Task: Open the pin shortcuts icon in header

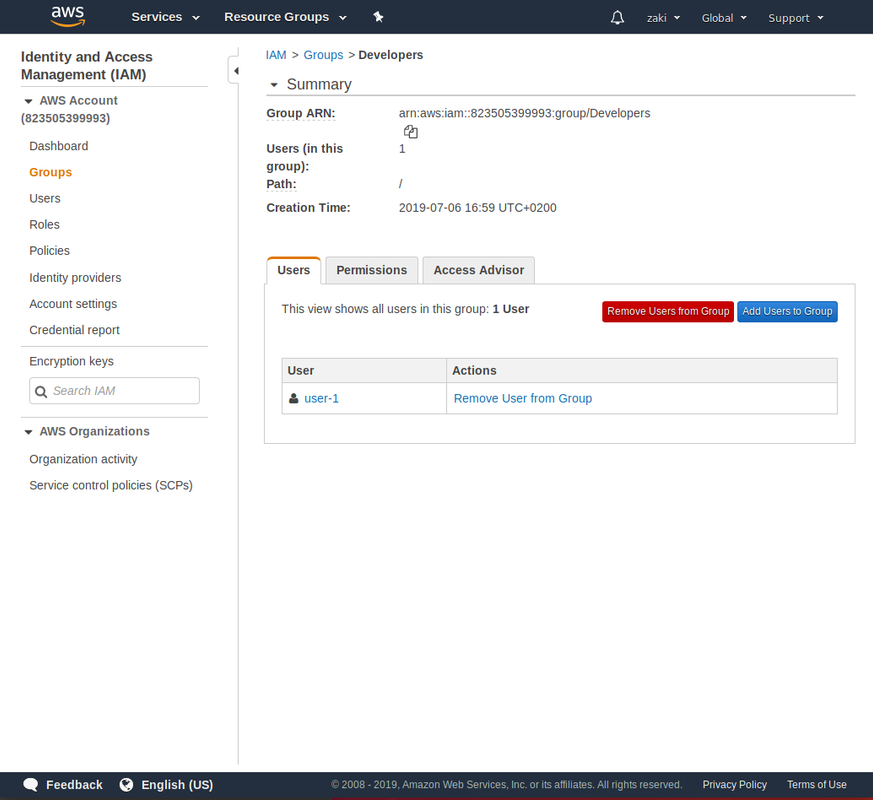Action: coord(378,17)
